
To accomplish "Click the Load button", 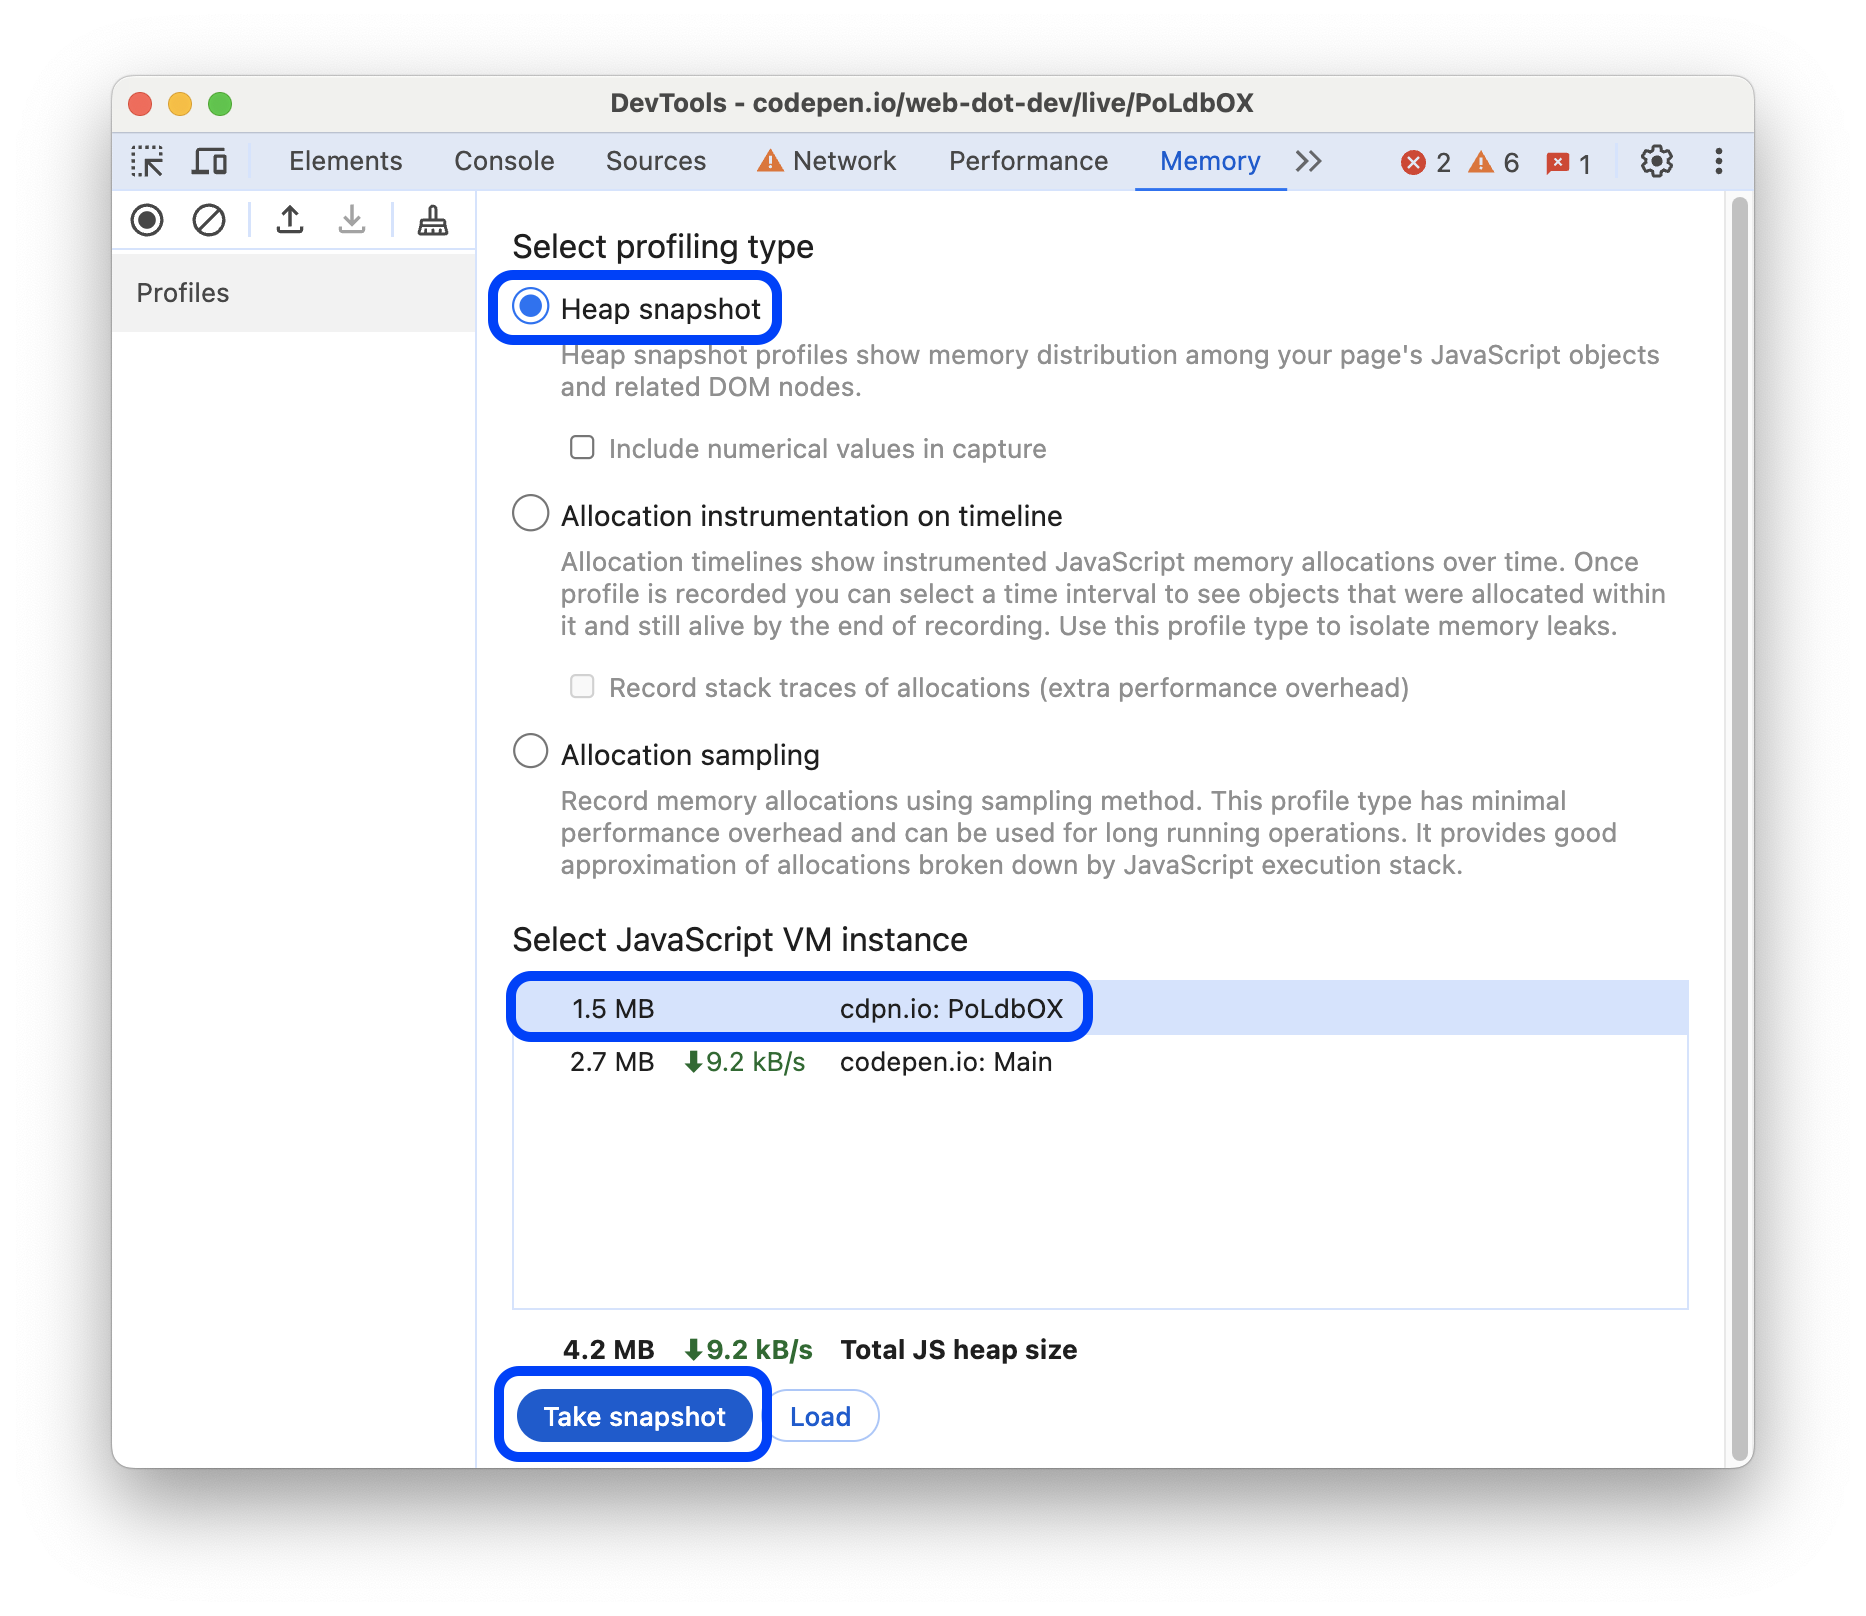I will click(820, 1415).
